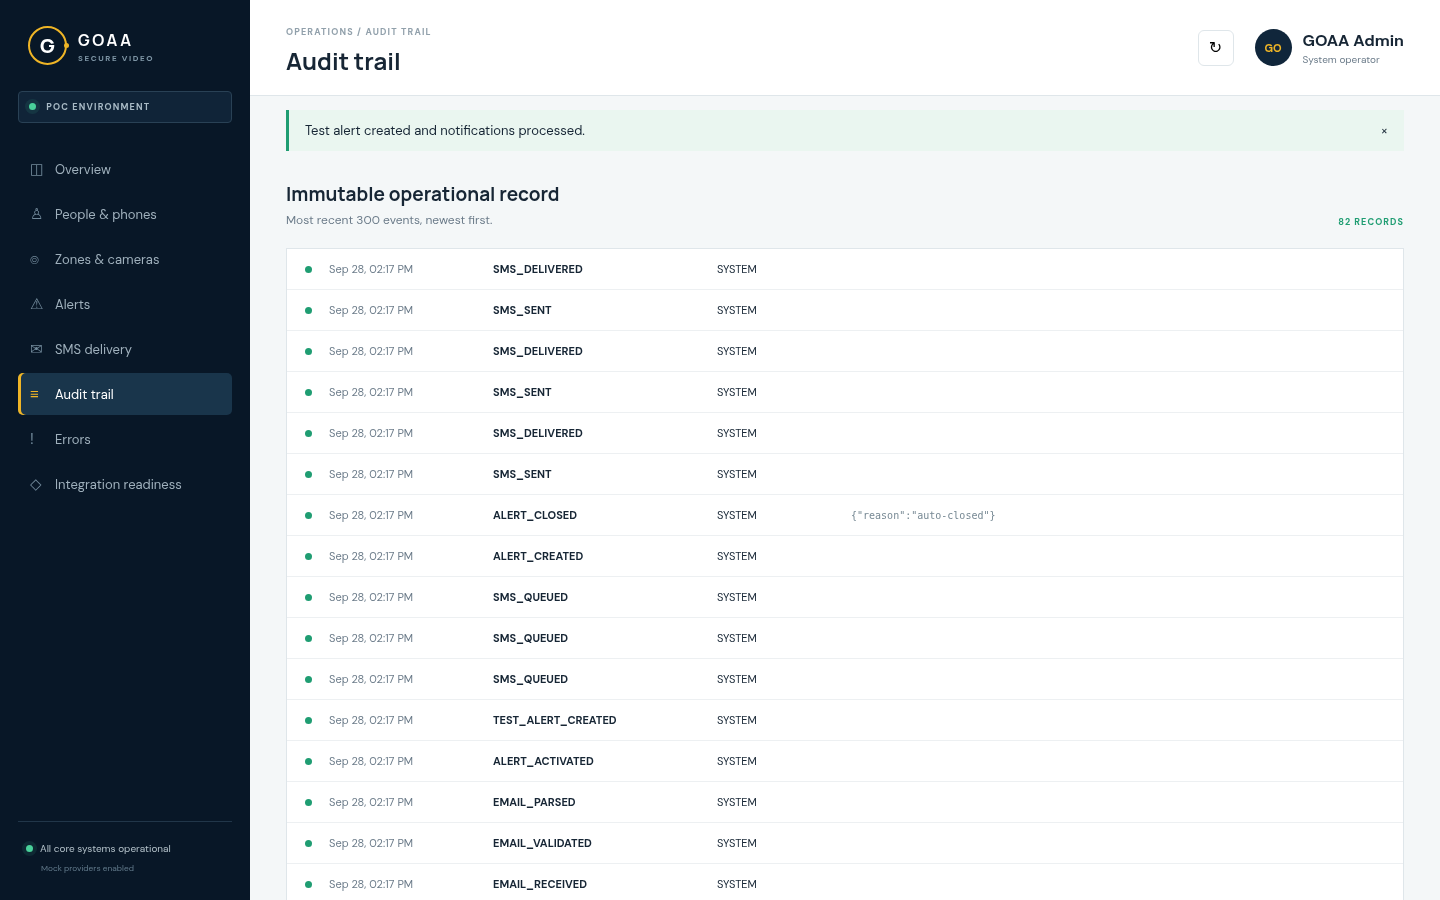Click the People & phones sidebar icon

(x=36, y=214)
